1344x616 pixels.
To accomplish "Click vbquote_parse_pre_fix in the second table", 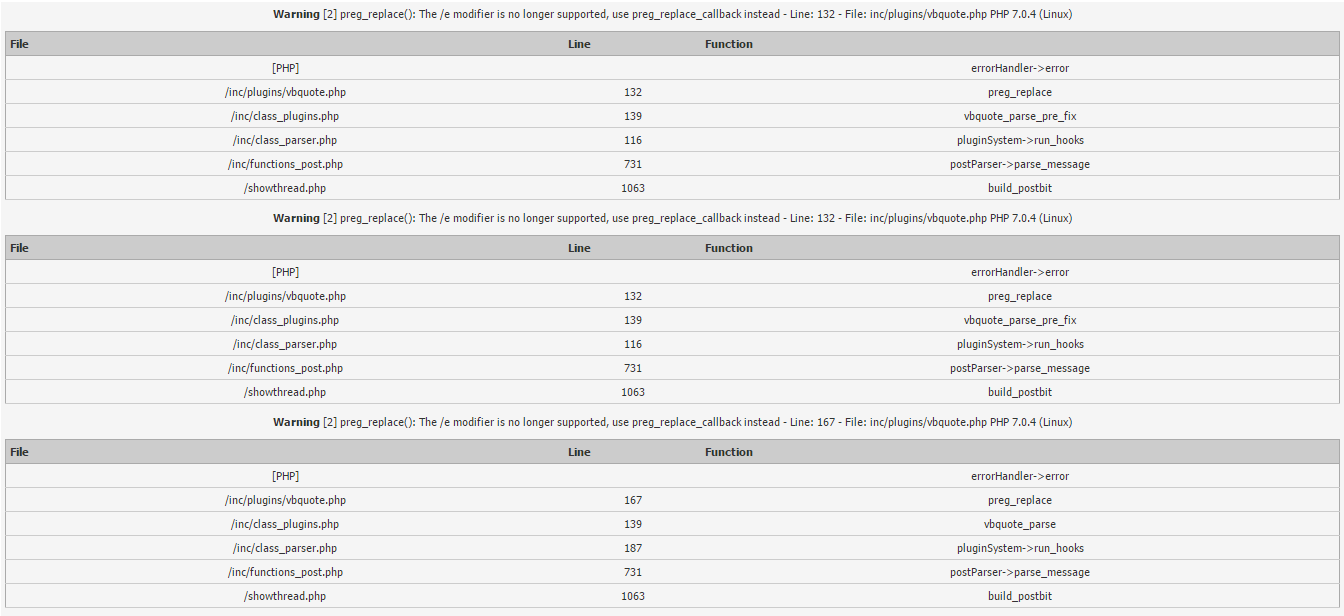I will pyautogui.click(x=1019, y=320).
